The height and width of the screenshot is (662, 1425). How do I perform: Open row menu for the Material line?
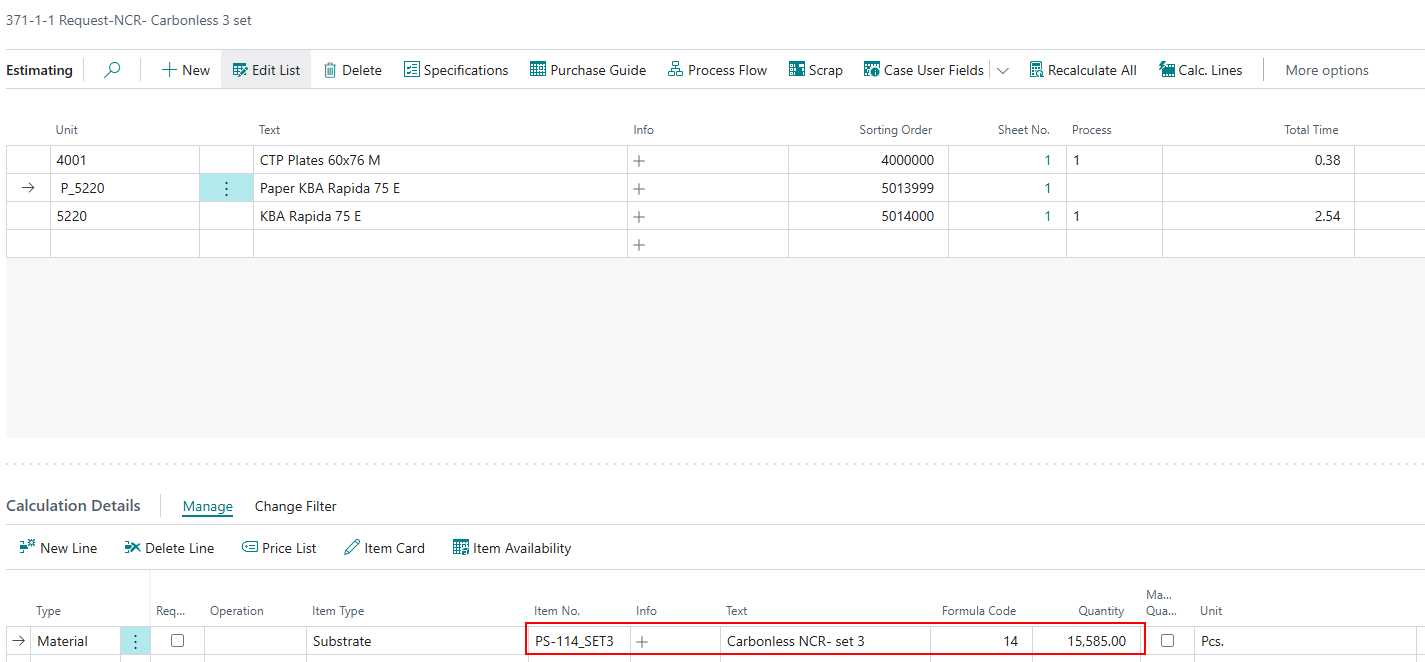[x=135, y=641]
